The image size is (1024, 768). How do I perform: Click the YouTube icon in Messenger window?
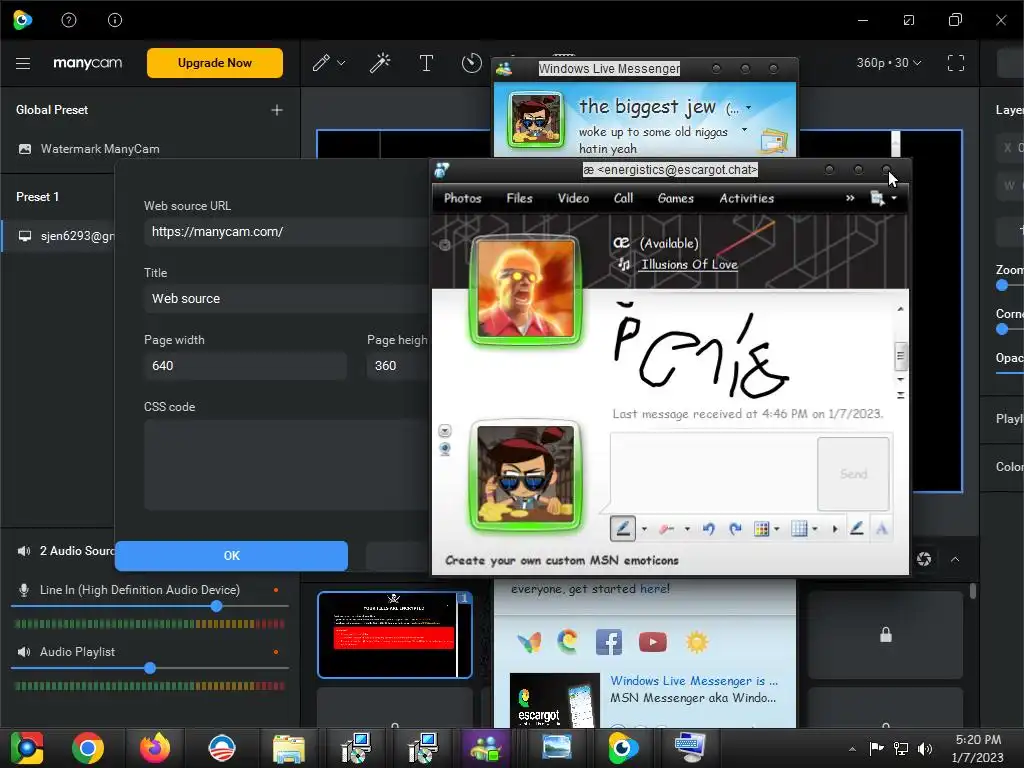coord(652,642)
